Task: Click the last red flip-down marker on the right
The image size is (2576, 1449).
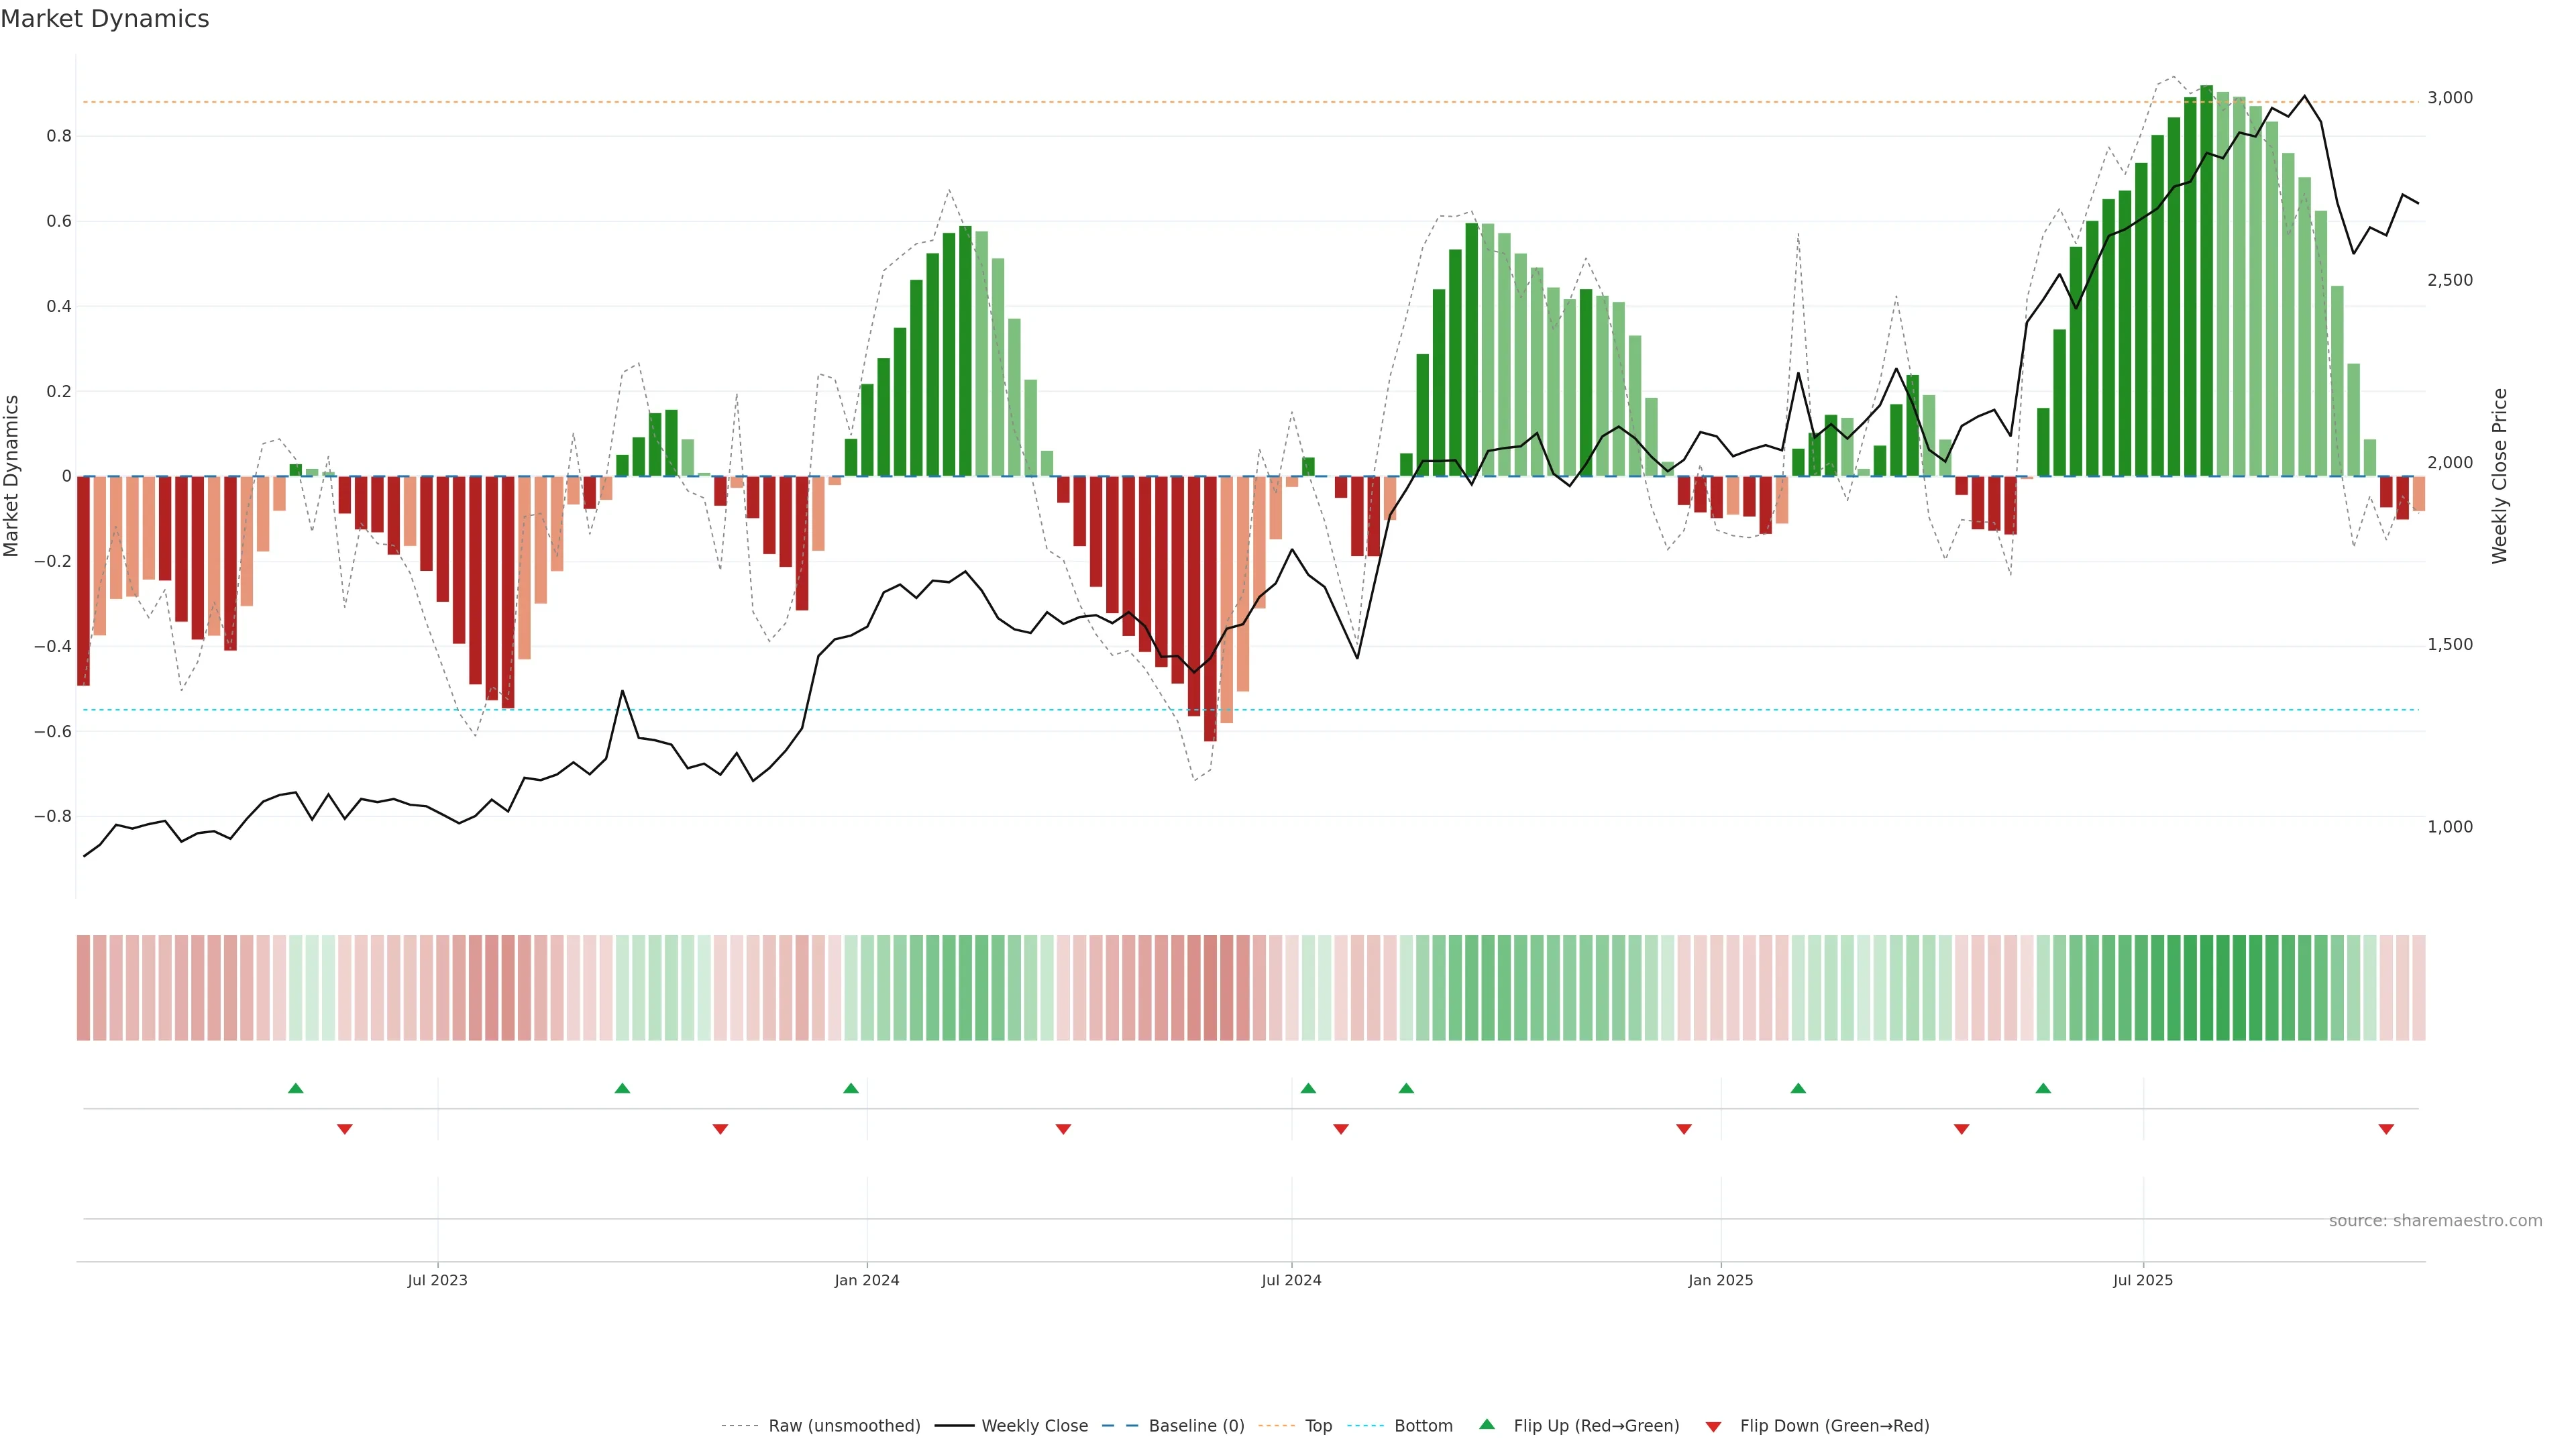Action: point(2386,1129)
